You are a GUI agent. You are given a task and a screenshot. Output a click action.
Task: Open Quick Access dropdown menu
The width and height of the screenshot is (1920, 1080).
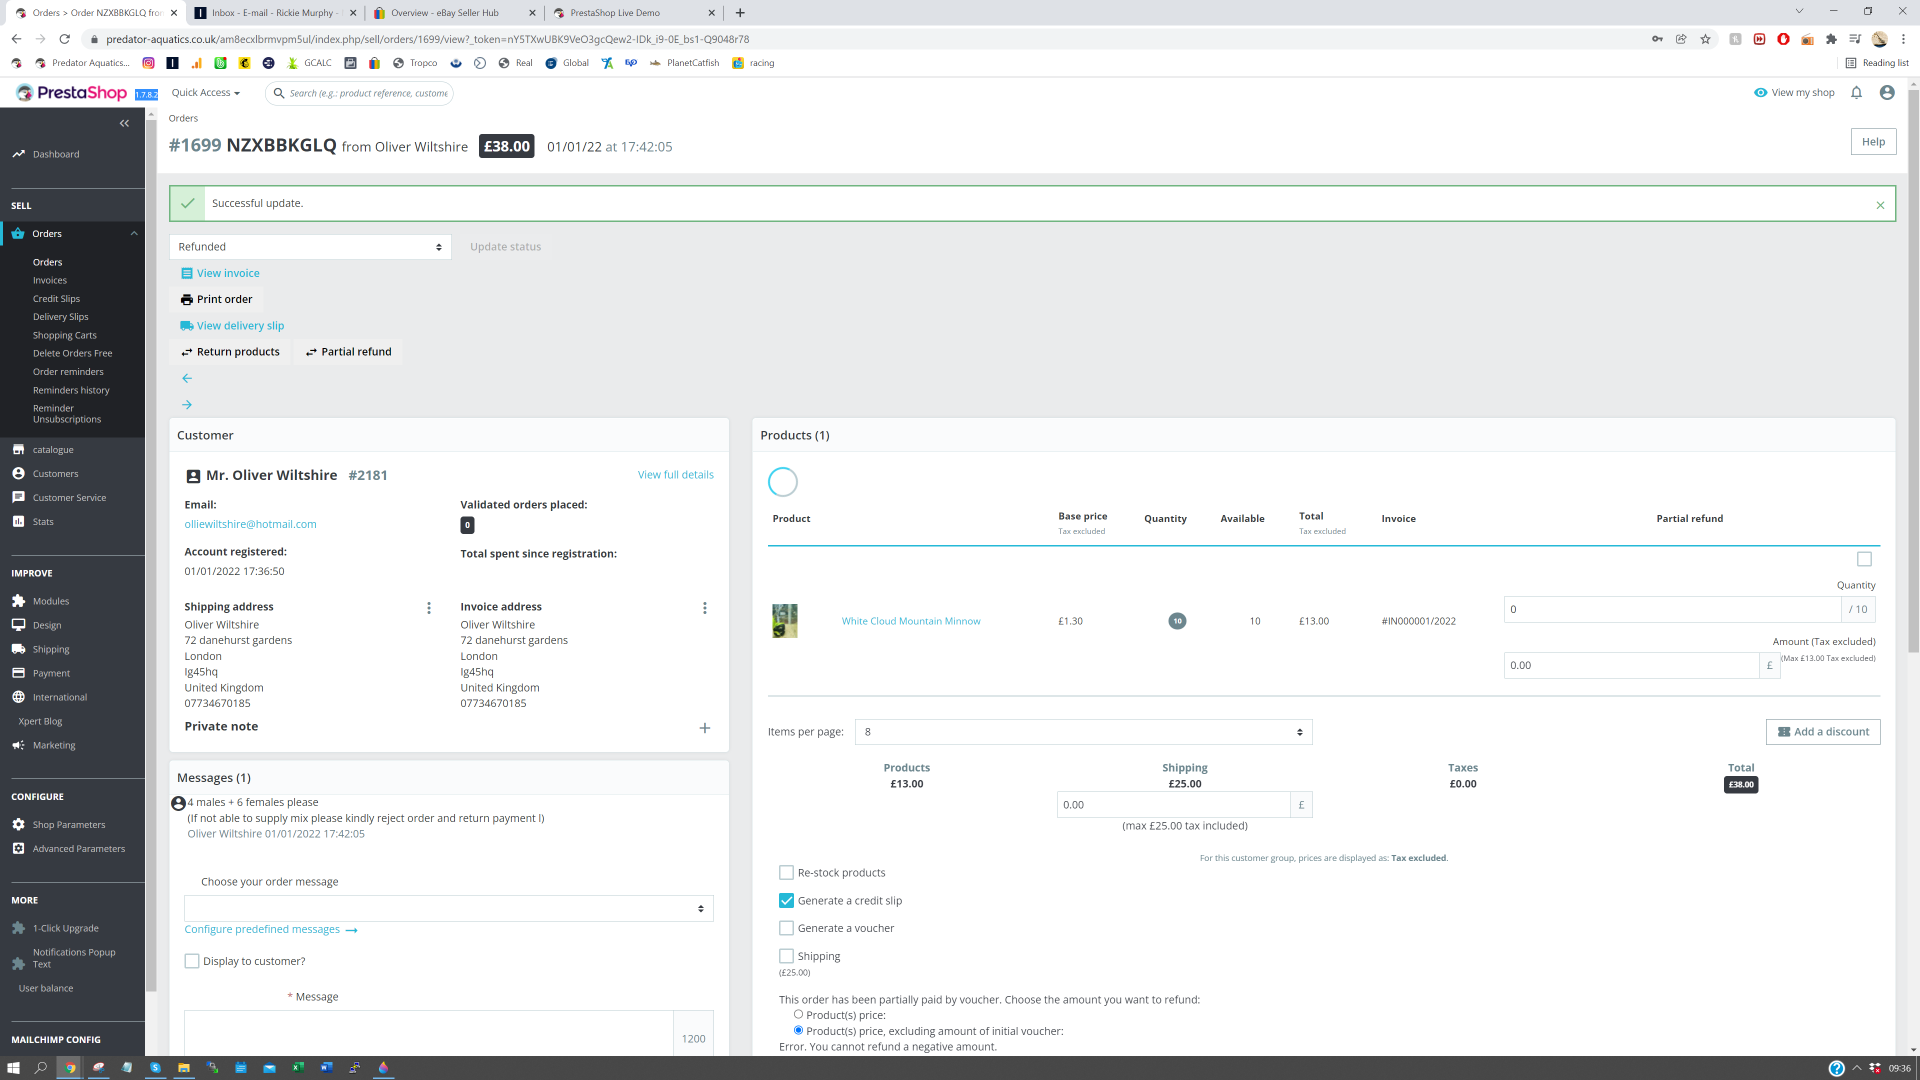[x=205, y=93]
